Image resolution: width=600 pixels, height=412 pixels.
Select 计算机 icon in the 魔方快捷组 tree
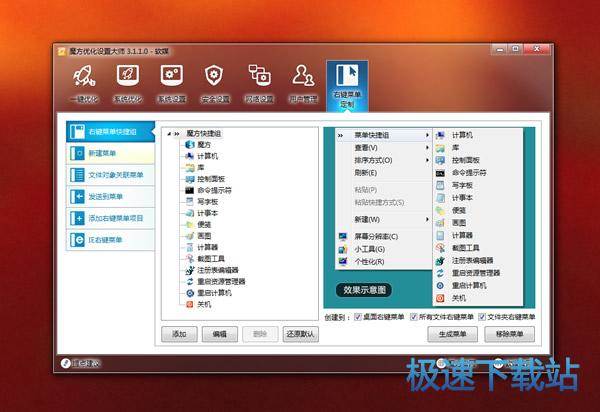(190, 156)
